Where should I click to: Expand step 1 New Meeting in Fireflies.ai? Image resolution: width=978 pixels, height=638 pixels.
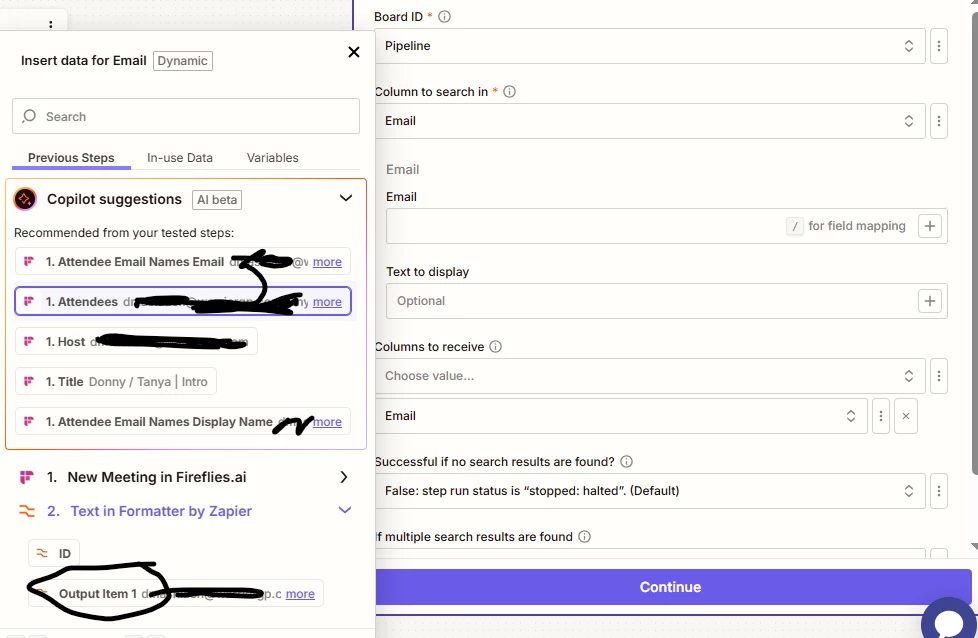point(344,477)
